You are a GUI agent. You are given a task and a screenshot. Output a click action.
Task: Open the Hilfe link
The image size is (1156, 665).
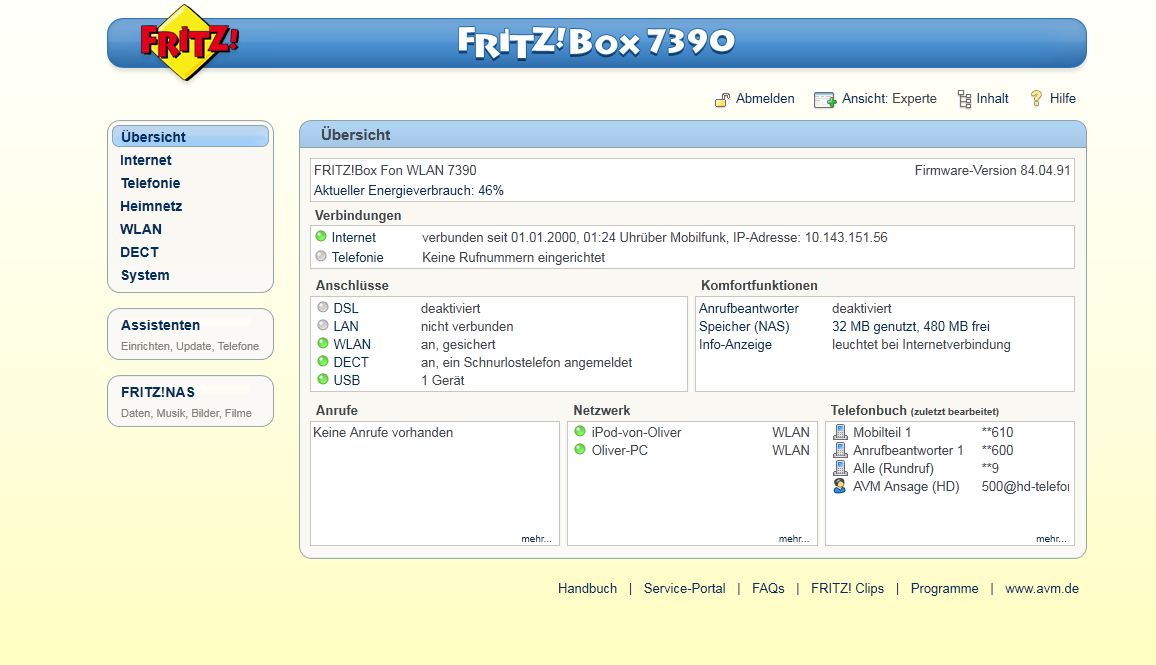(1062, 99)
